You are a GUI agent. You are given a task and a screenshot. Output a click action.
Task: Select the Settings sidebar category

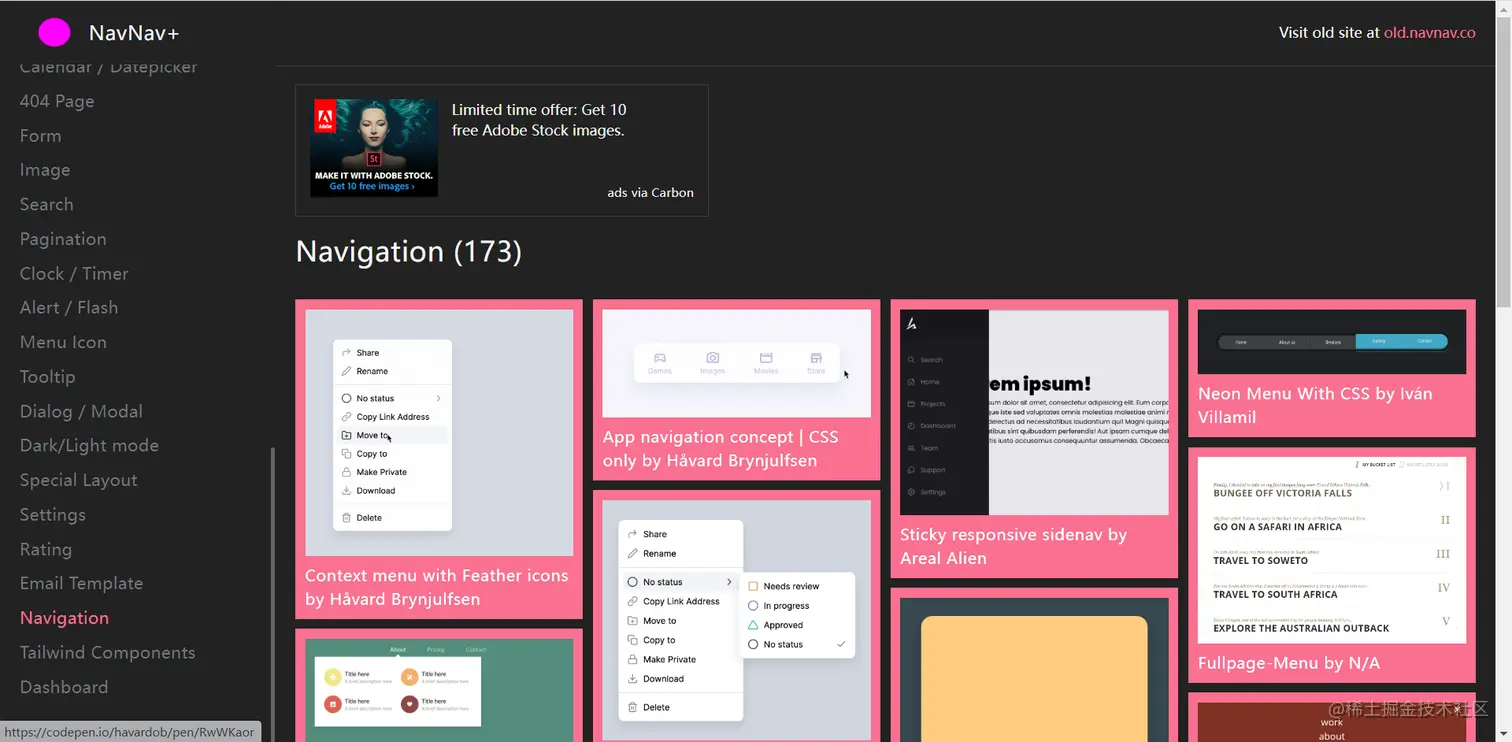click(53, 515)
